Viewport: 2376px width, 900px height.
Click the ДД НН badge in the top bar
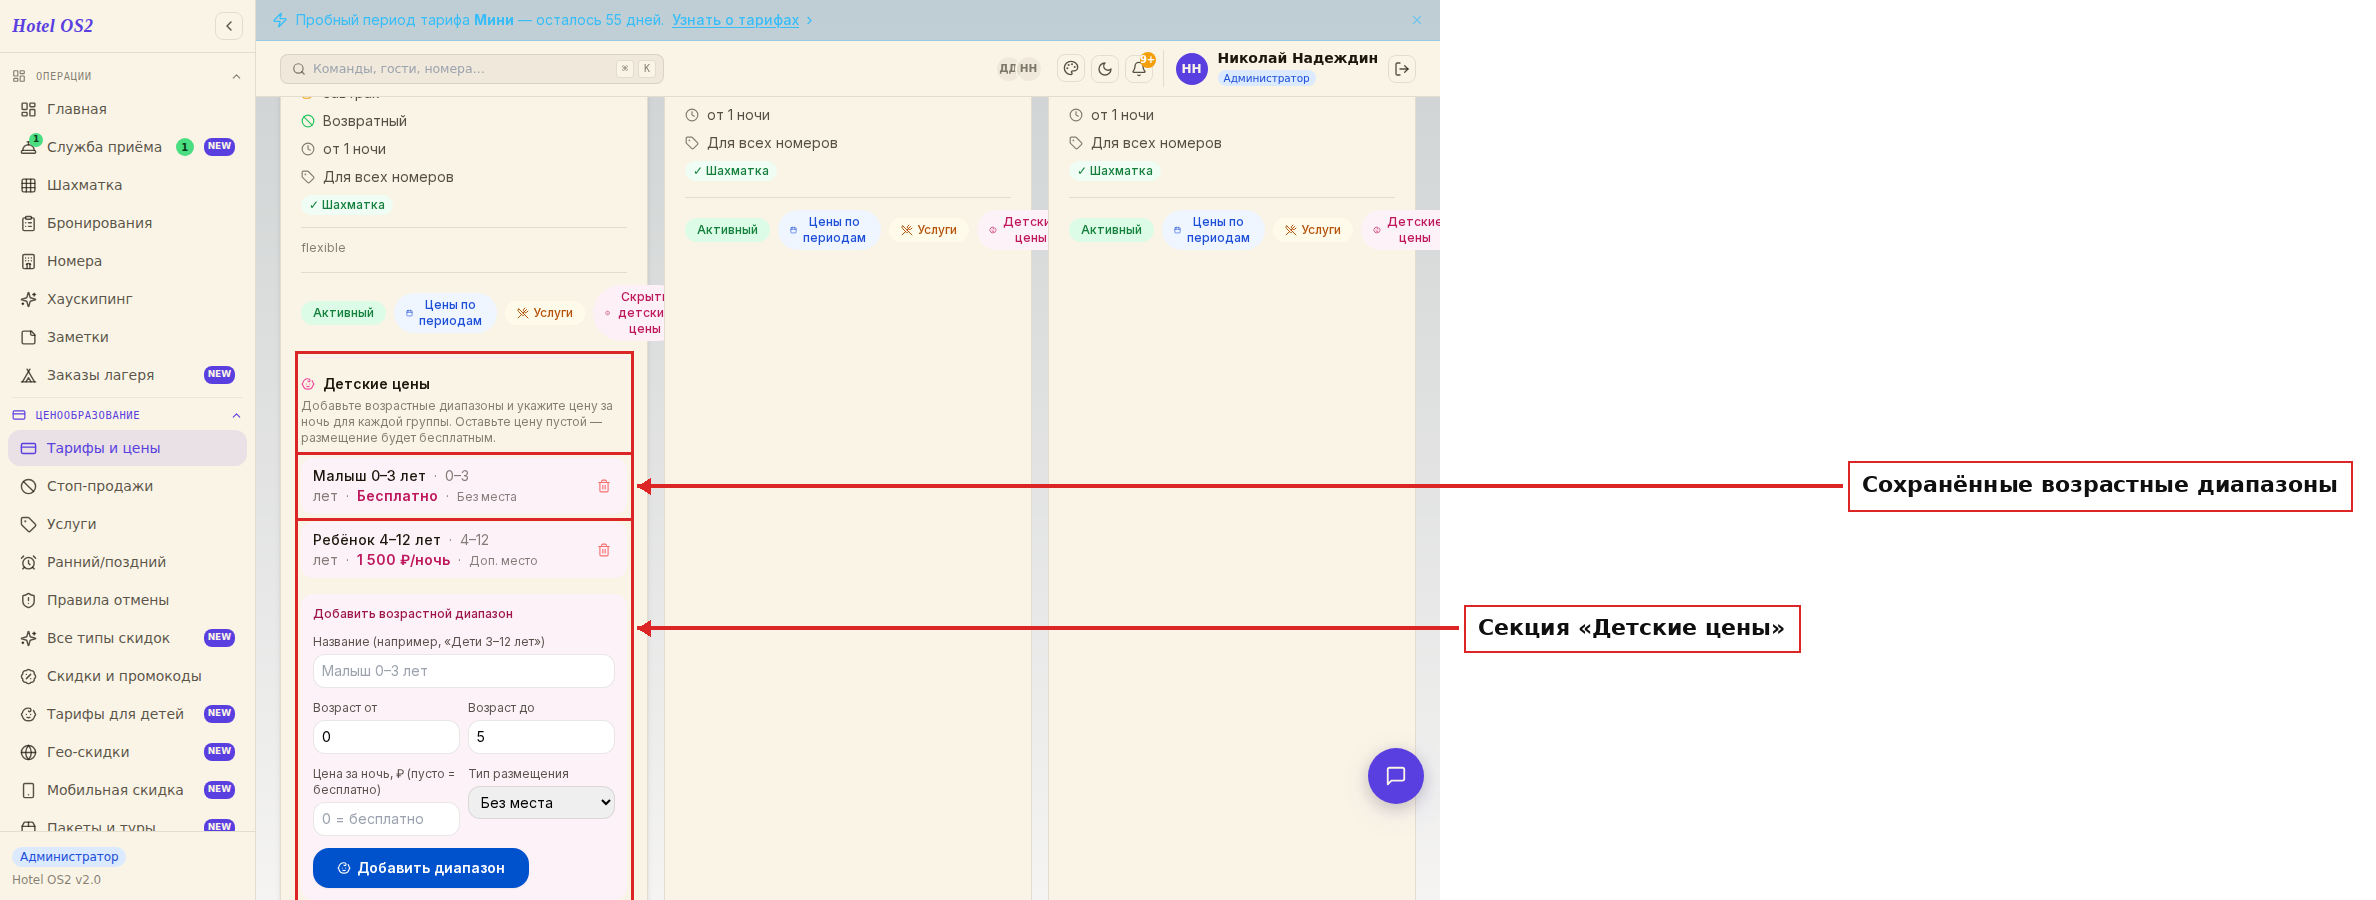click(x=1018, y=69)
